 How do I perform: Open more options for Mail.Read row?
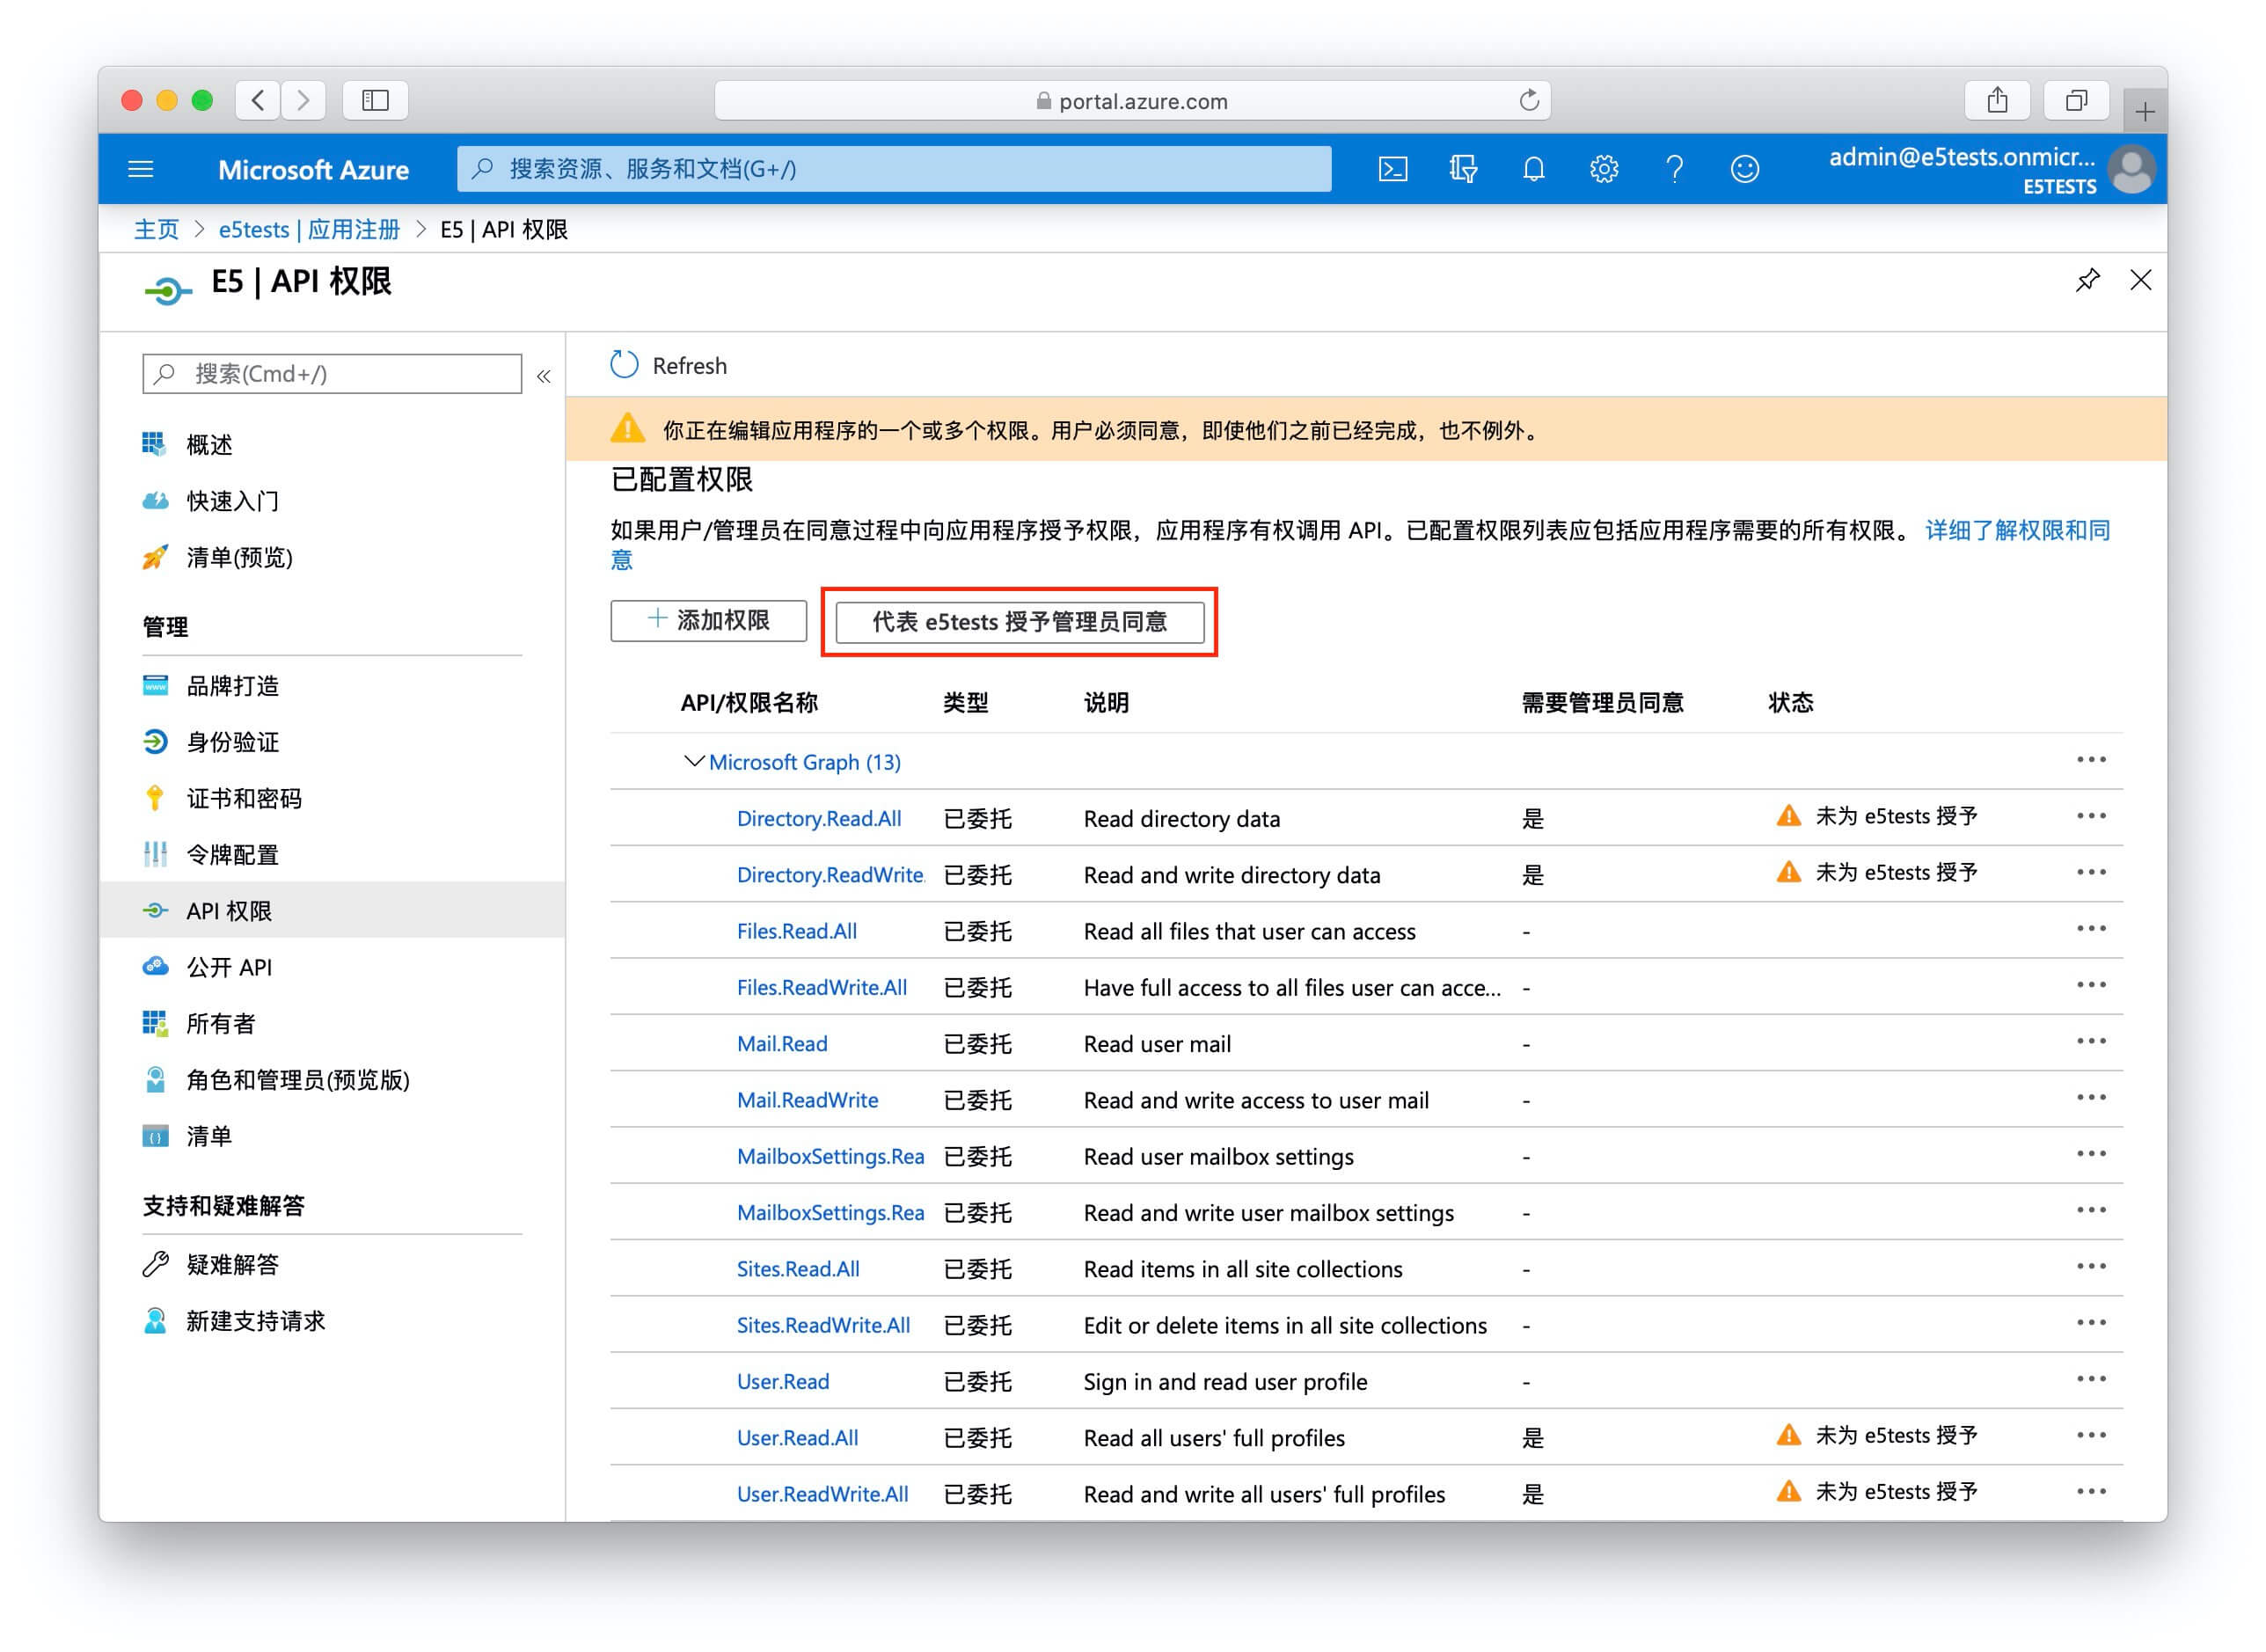tap(2090, 1041)
